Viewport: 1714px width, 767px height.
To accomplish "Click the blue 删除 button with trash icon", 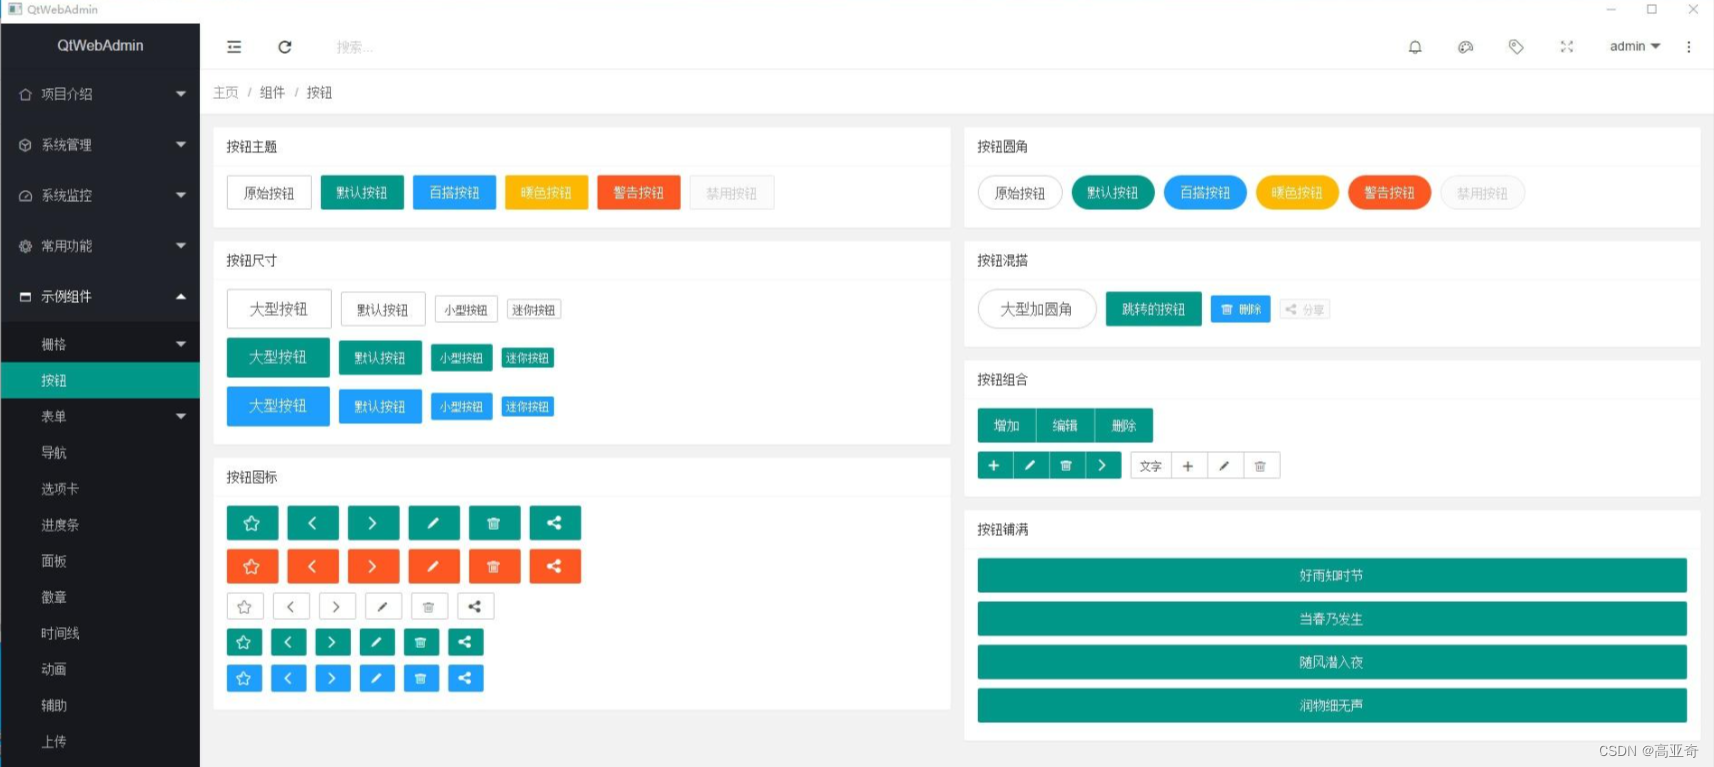I will [x=1241, y=309].
